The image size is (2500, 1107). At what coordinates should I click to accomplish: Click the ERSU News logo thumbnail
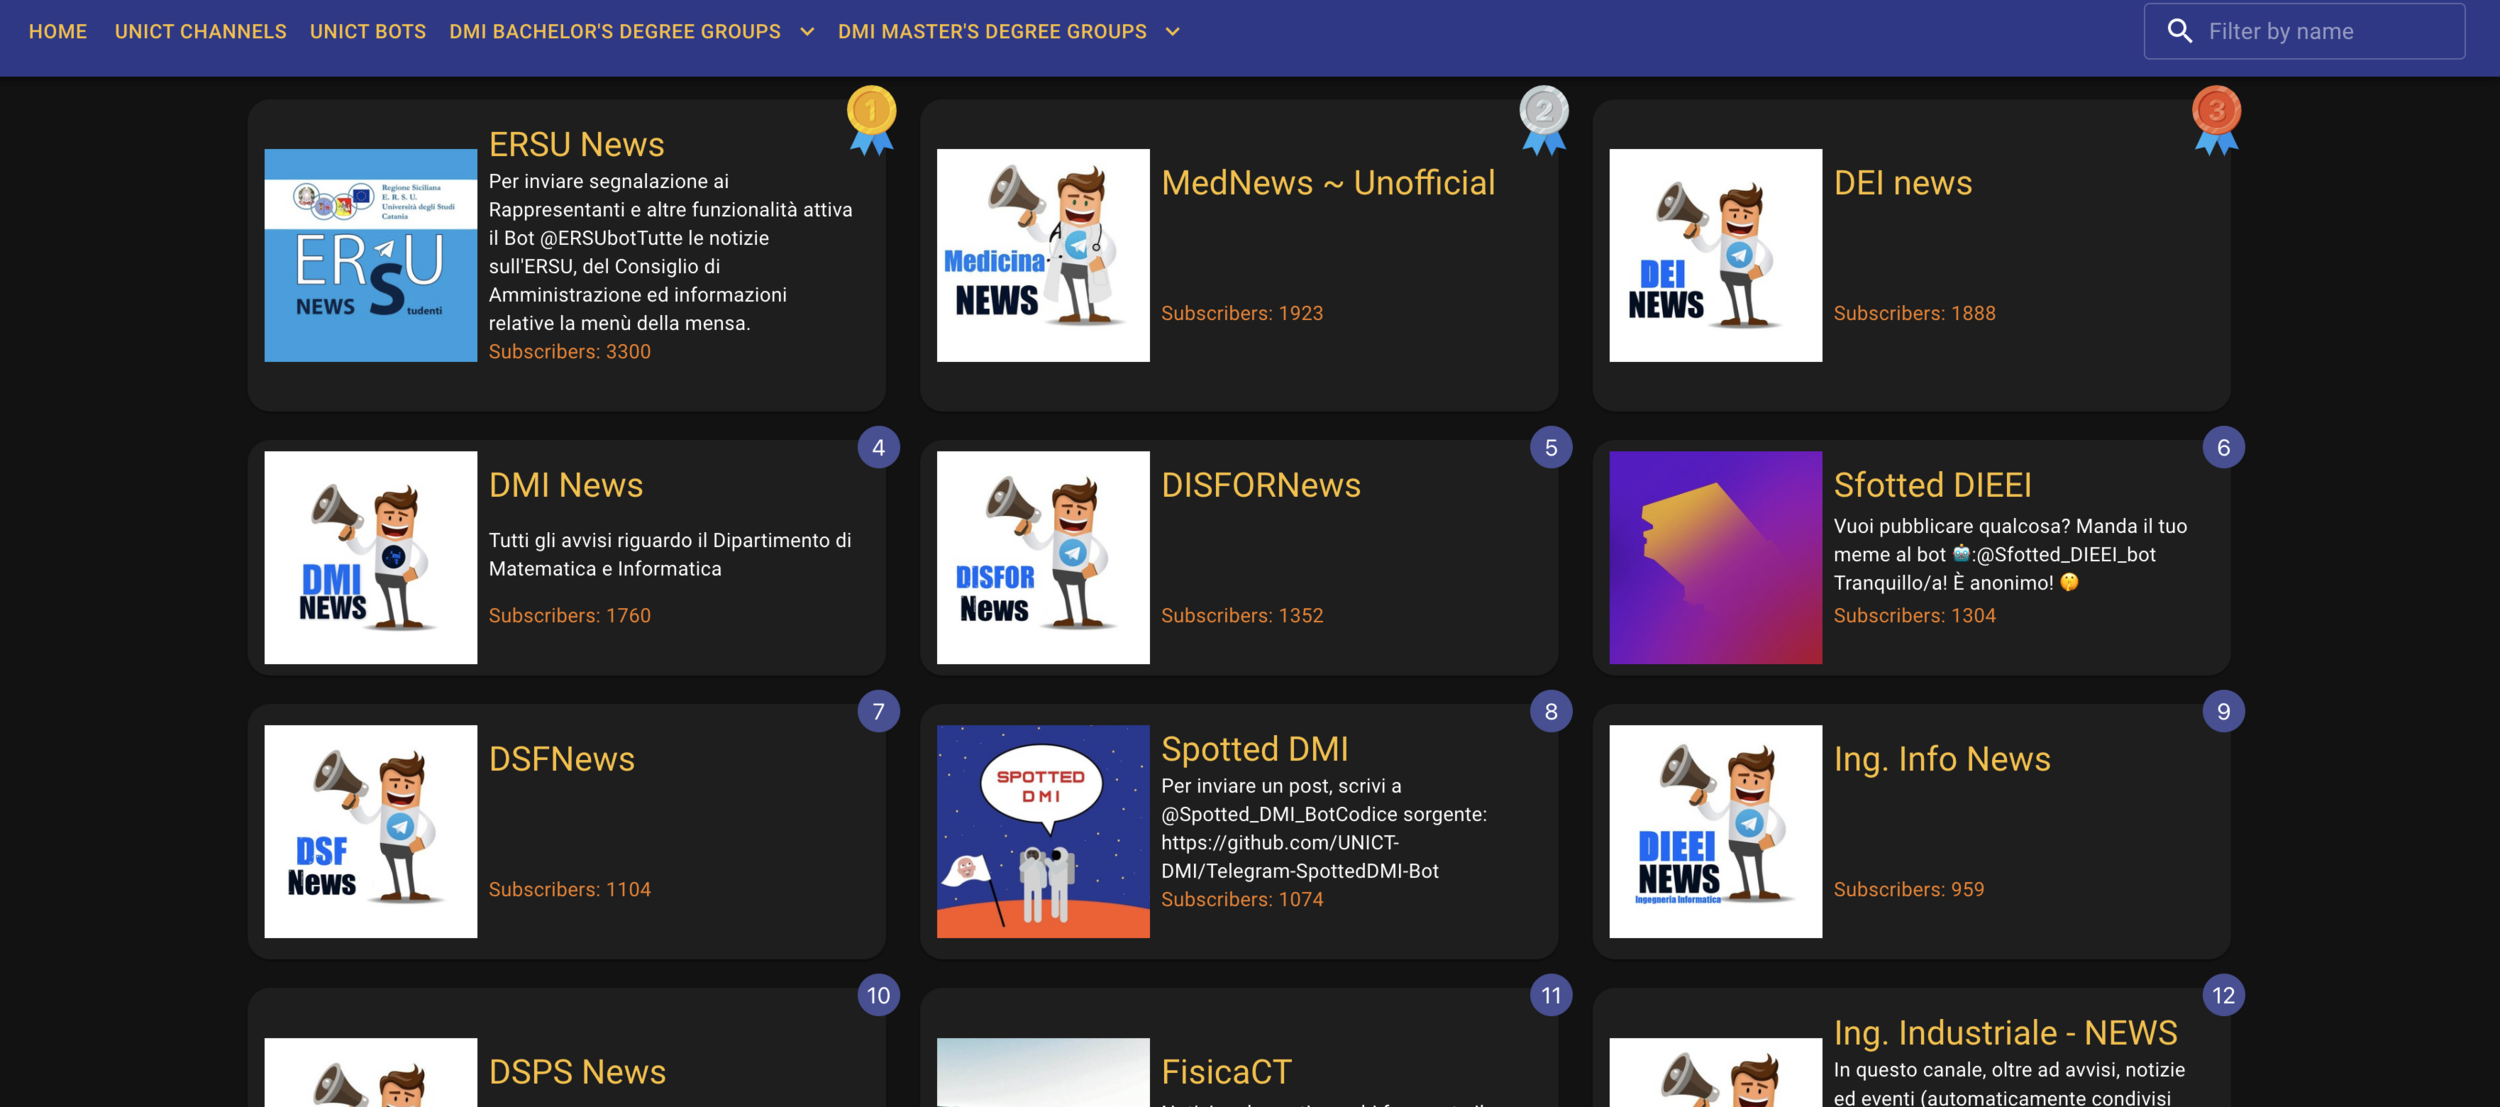tap(370, 256)
